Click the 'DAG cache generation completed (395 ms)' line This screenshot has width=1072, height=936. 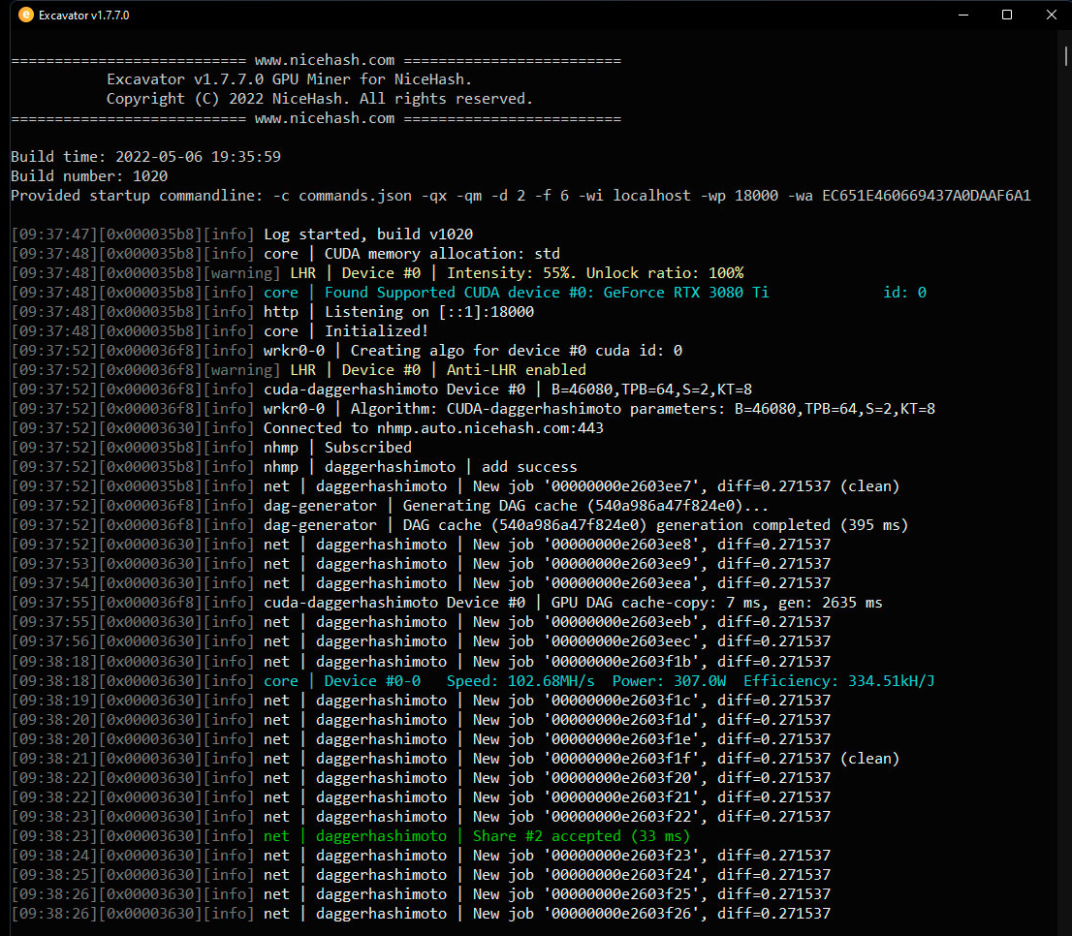(x=459, y=524)
